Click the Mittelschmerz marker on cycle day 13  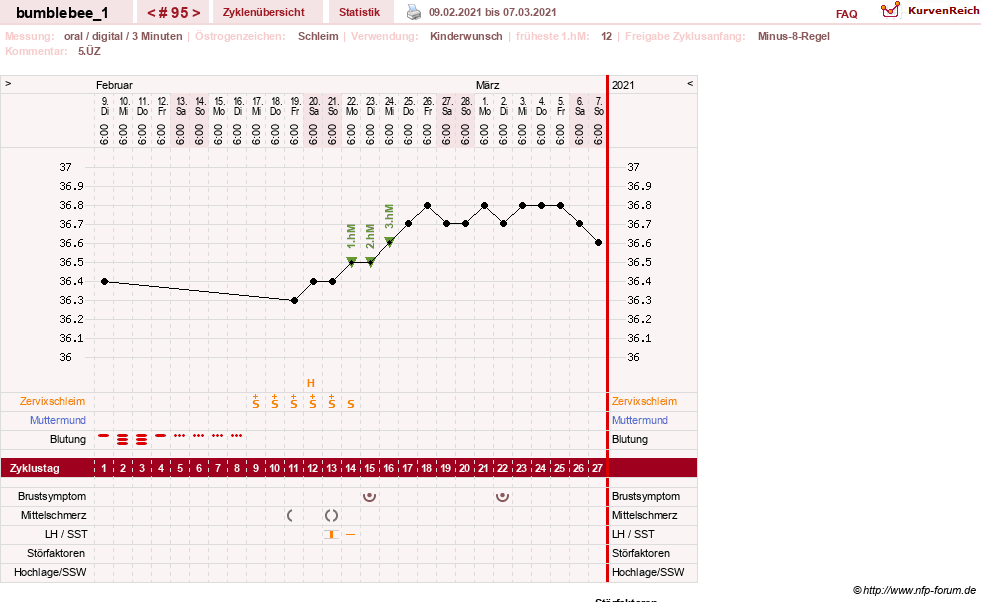(332, 516)
